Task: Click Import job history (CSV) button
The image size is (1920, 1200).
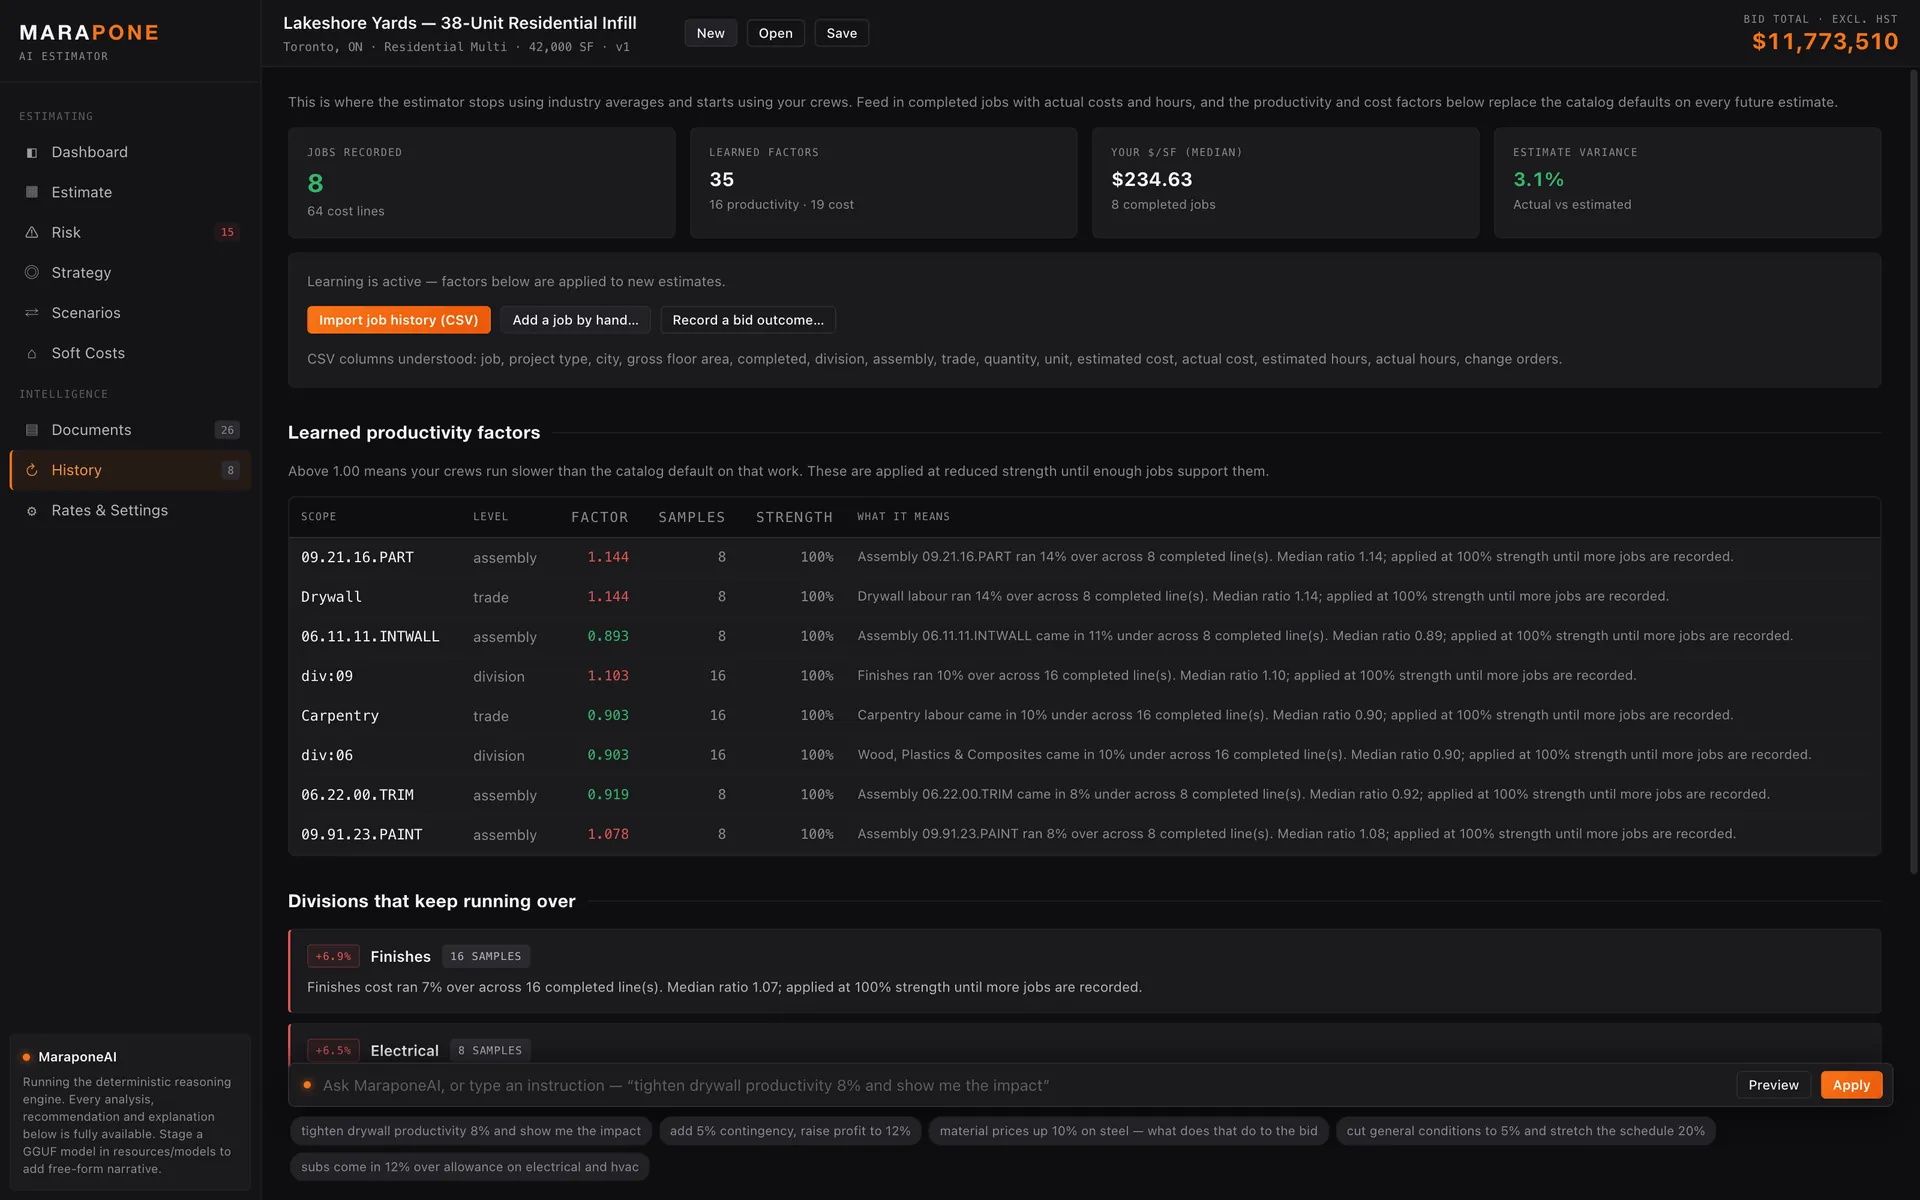Action: [398, 320]
